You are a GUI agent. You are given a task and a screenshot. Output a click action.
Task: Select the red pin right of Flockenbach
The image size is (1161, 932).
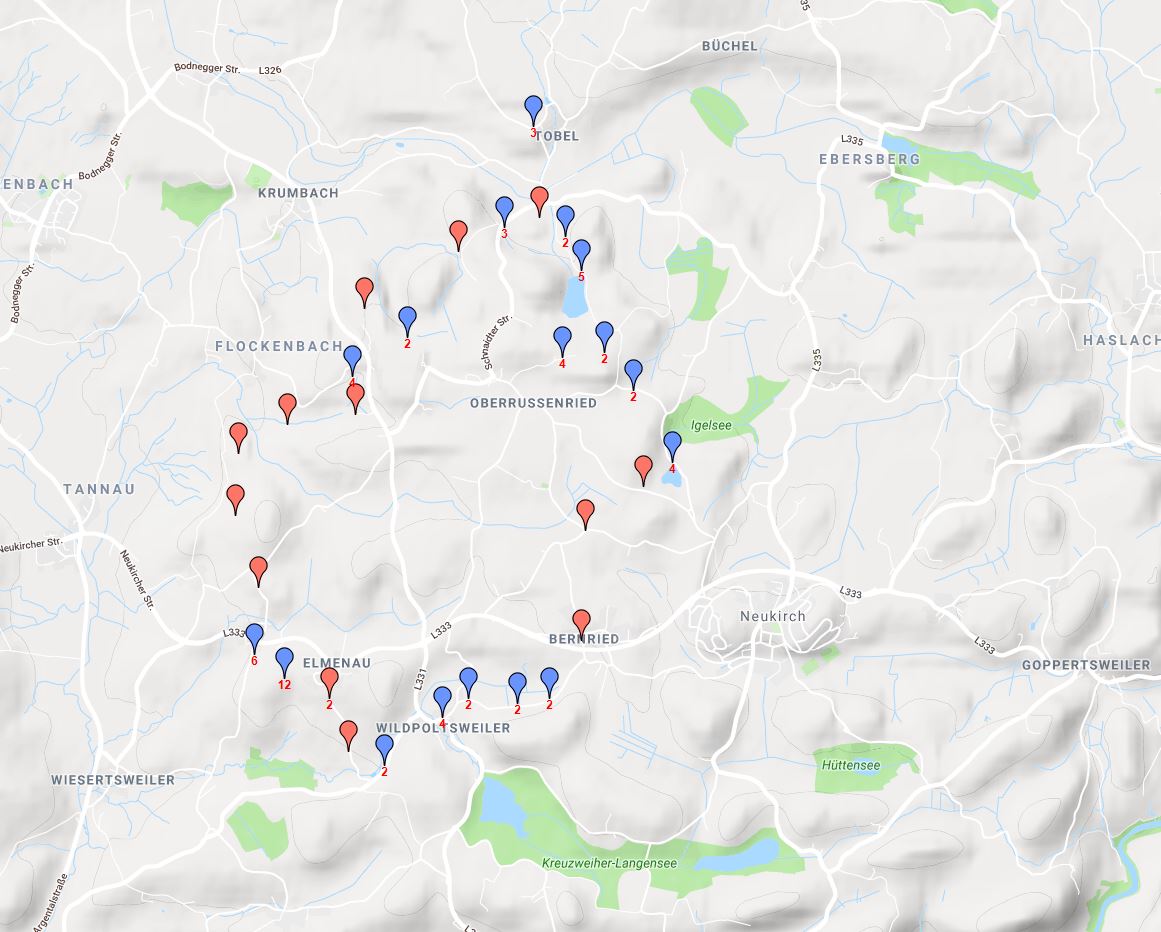click(355, 398)
